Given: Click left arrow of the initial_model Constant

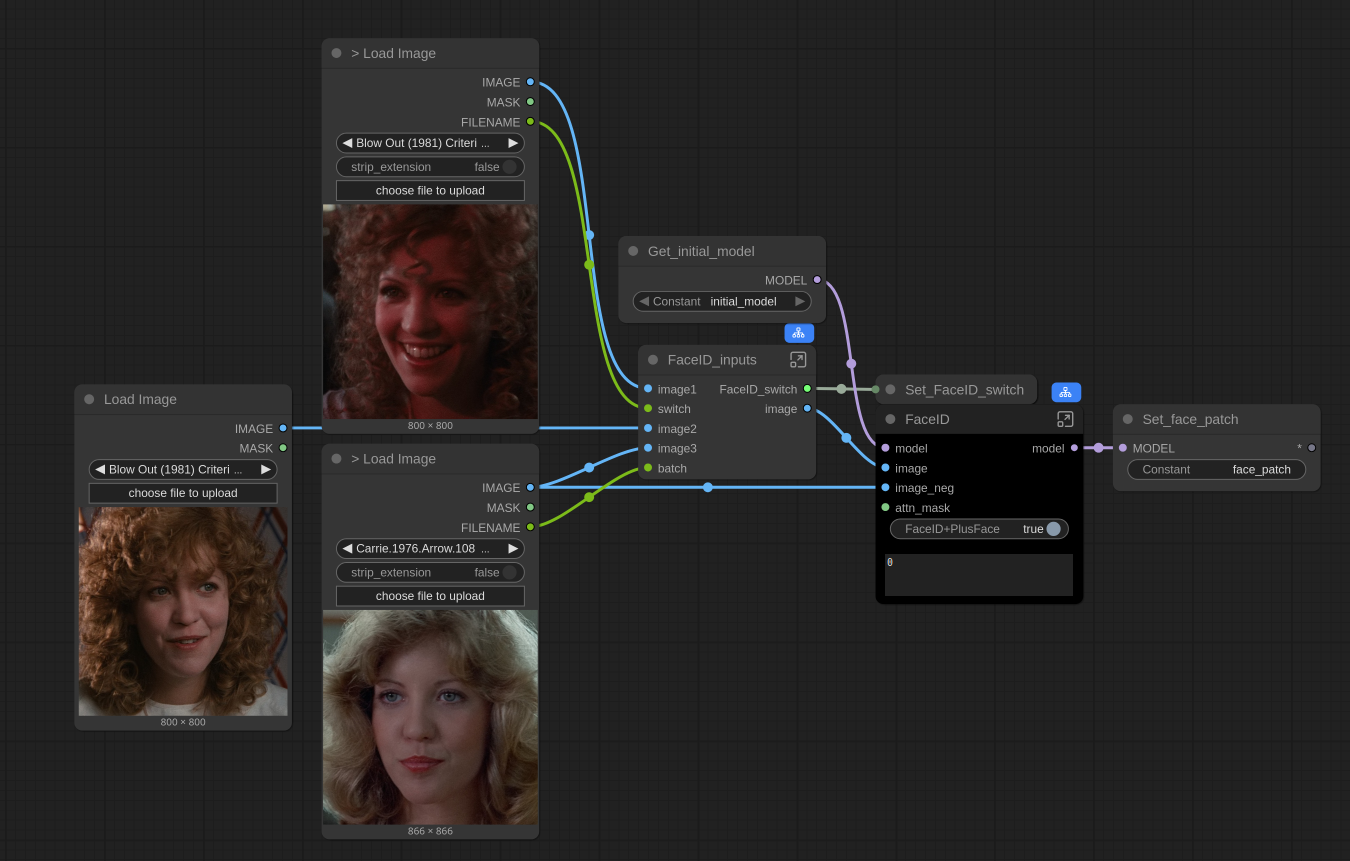Looking at the screenshot, I should point(644,301).
